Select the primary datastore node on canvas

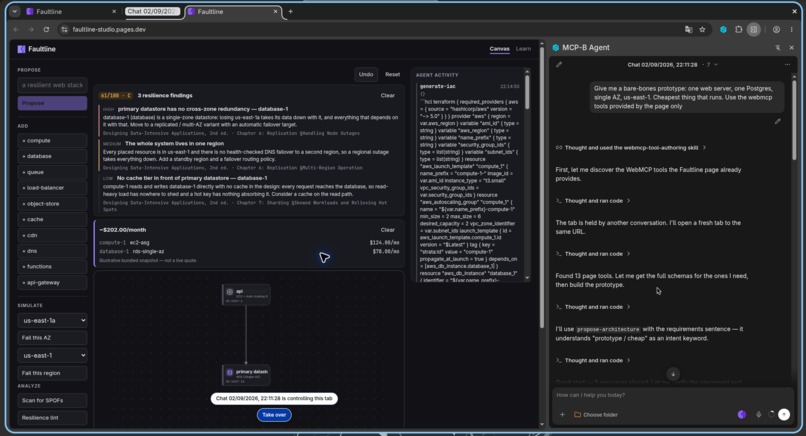pos(246,375)
